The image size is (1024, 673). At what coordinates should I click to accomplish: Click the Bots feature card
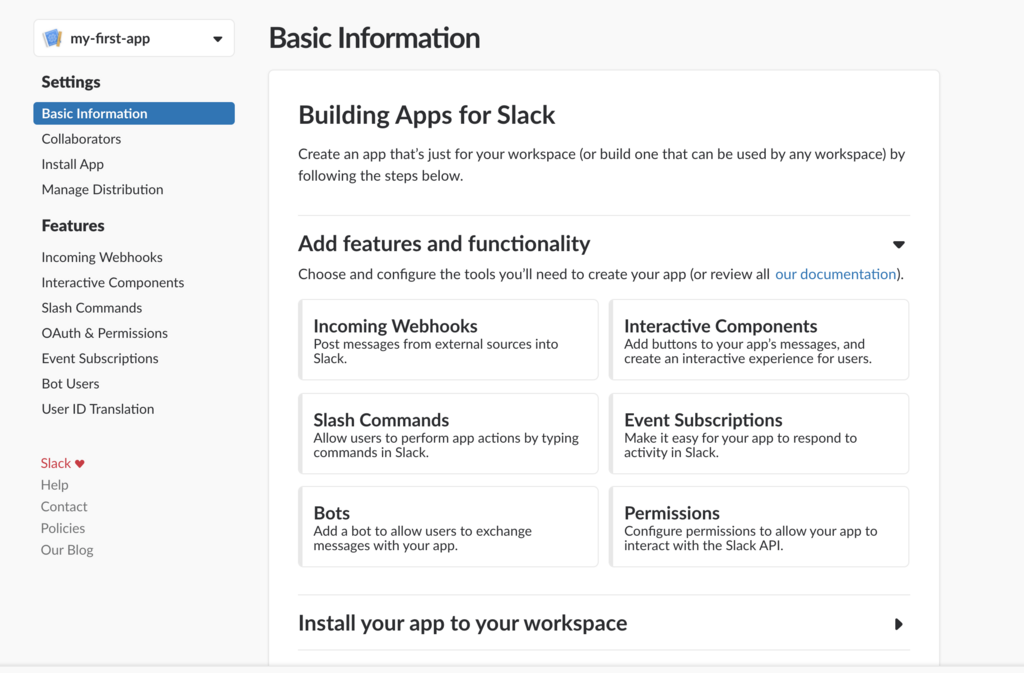pos(448,527)
